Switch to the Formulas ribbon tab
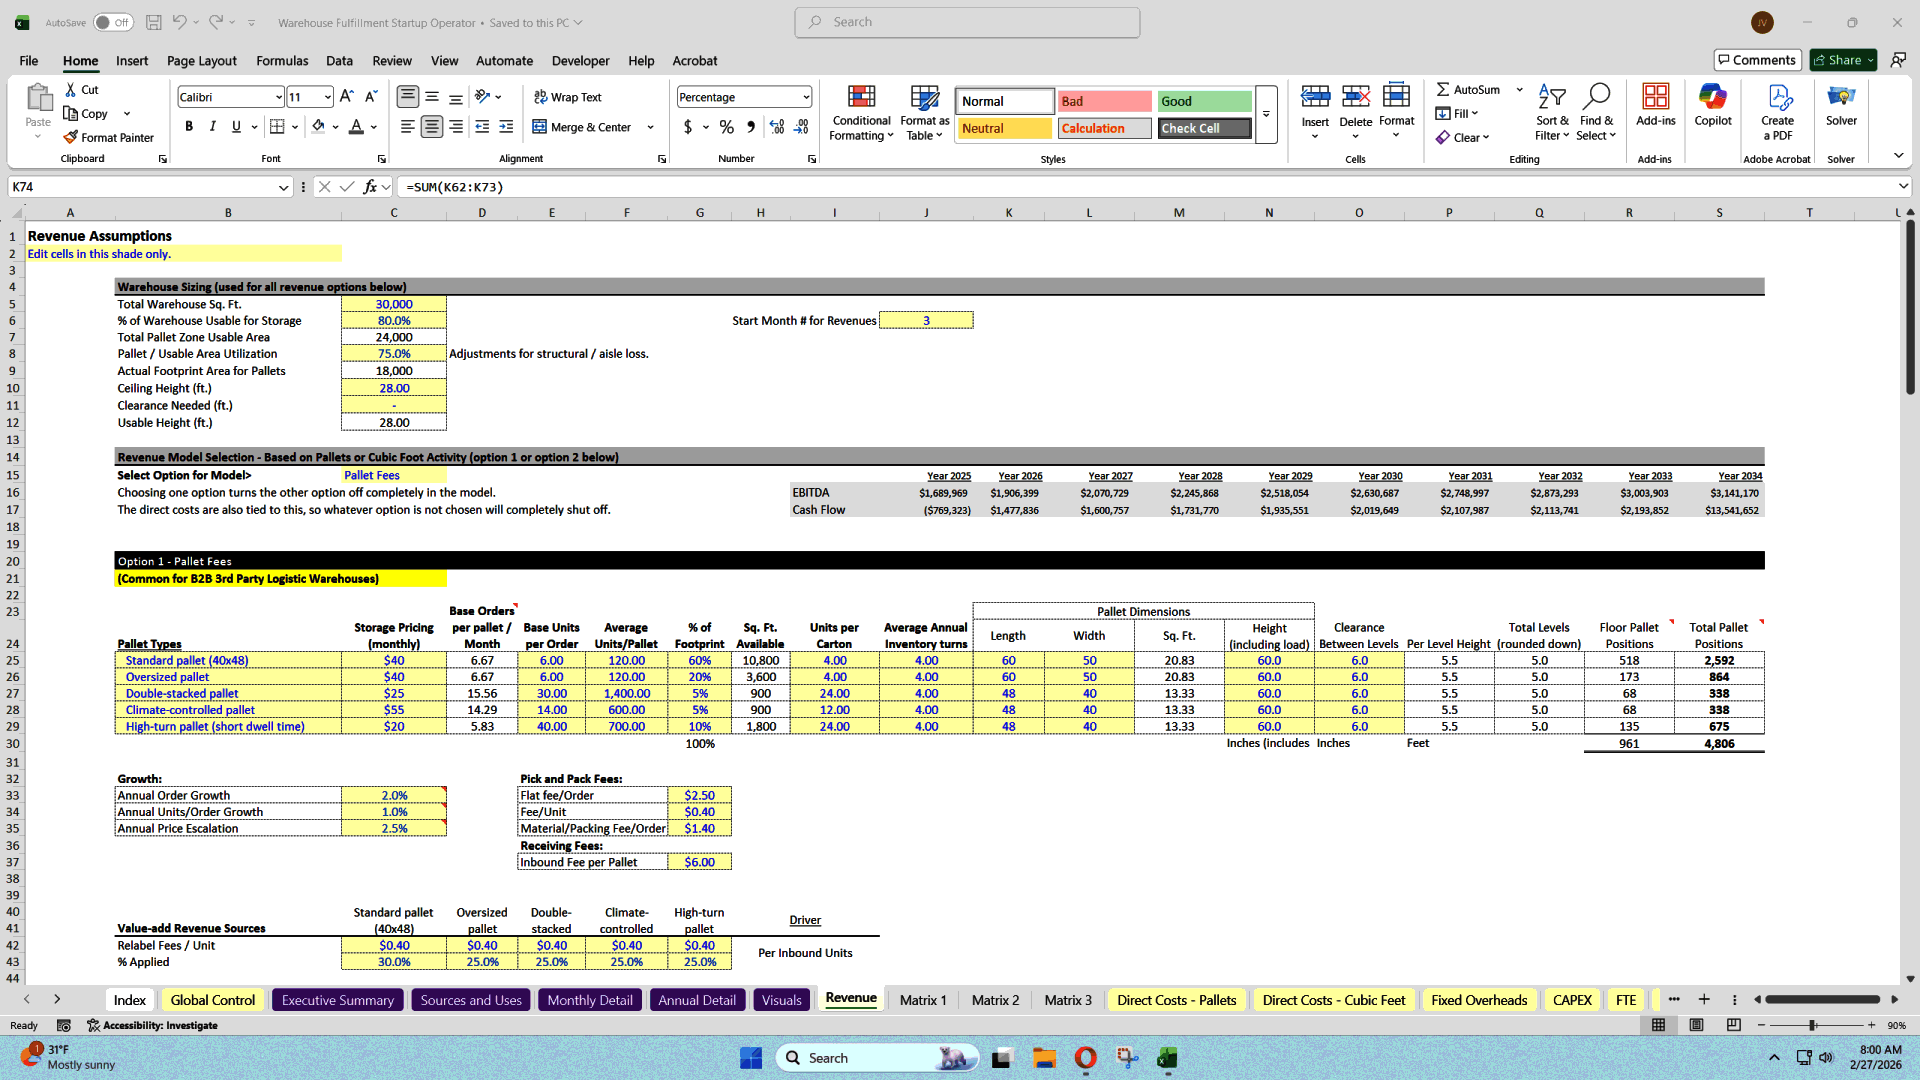This screenshot has height=1080, width=1920. click(x=281, y=60)
